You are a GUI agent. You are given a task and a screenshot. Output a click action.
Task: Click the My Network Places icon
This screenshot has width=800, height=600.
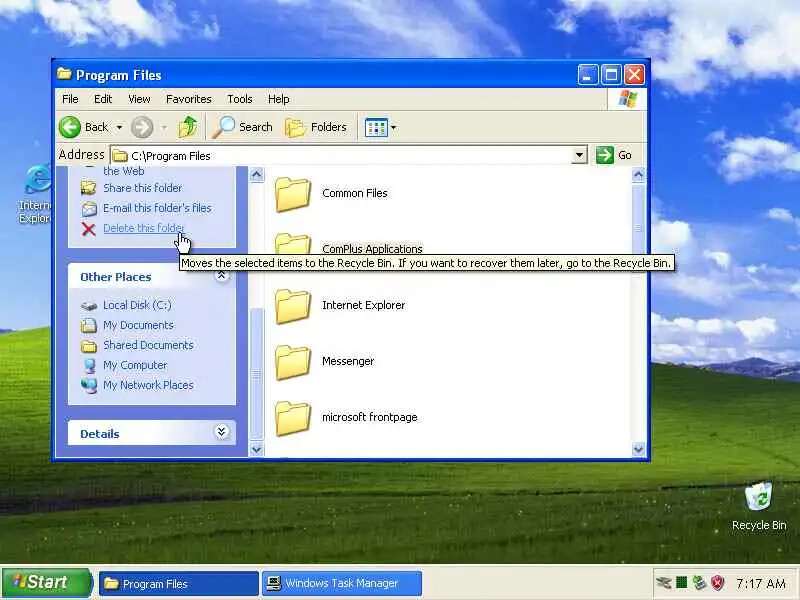click(x=89, y=386)
